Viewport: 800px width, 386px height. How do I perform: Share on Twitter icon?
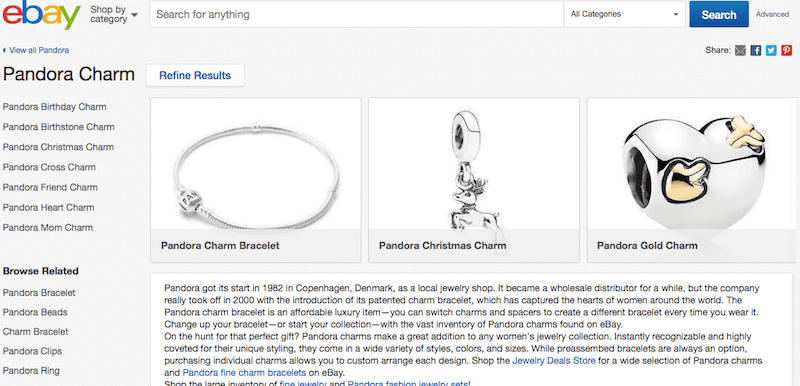[771, 50]
